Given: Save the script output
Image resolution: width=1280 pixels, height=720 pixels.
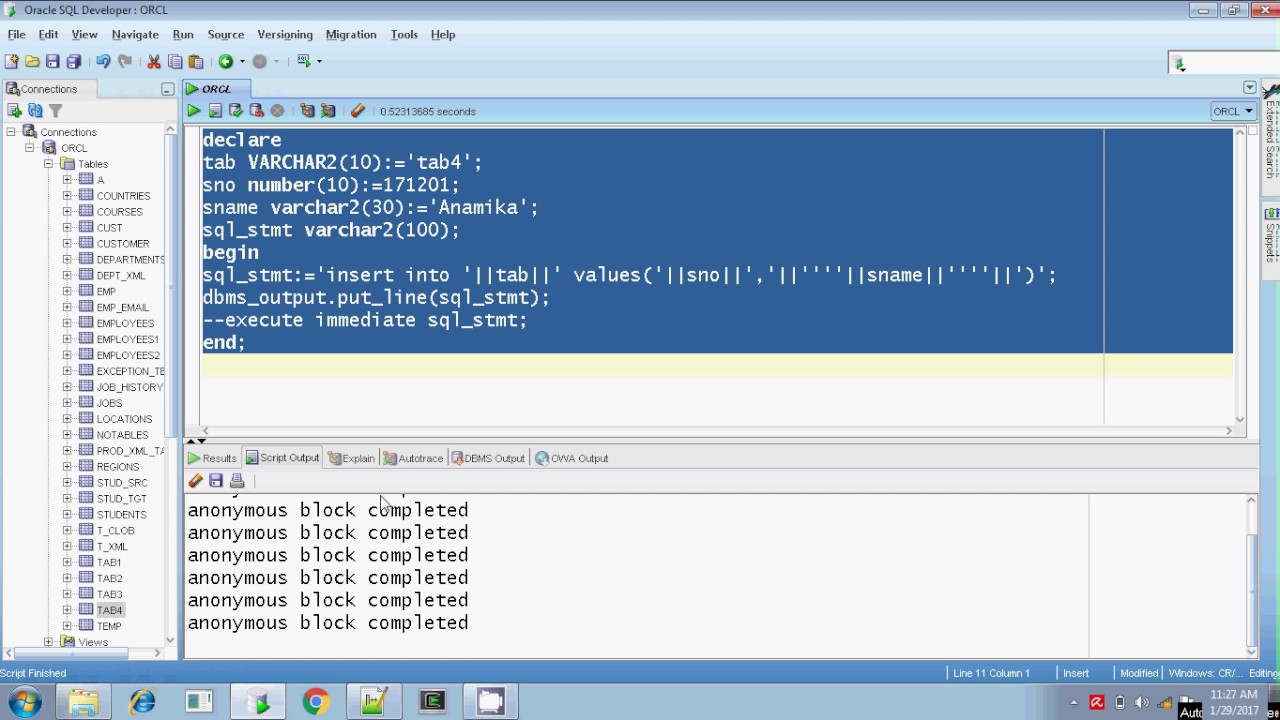Looking at the screenshot, I should click(216, 481).
